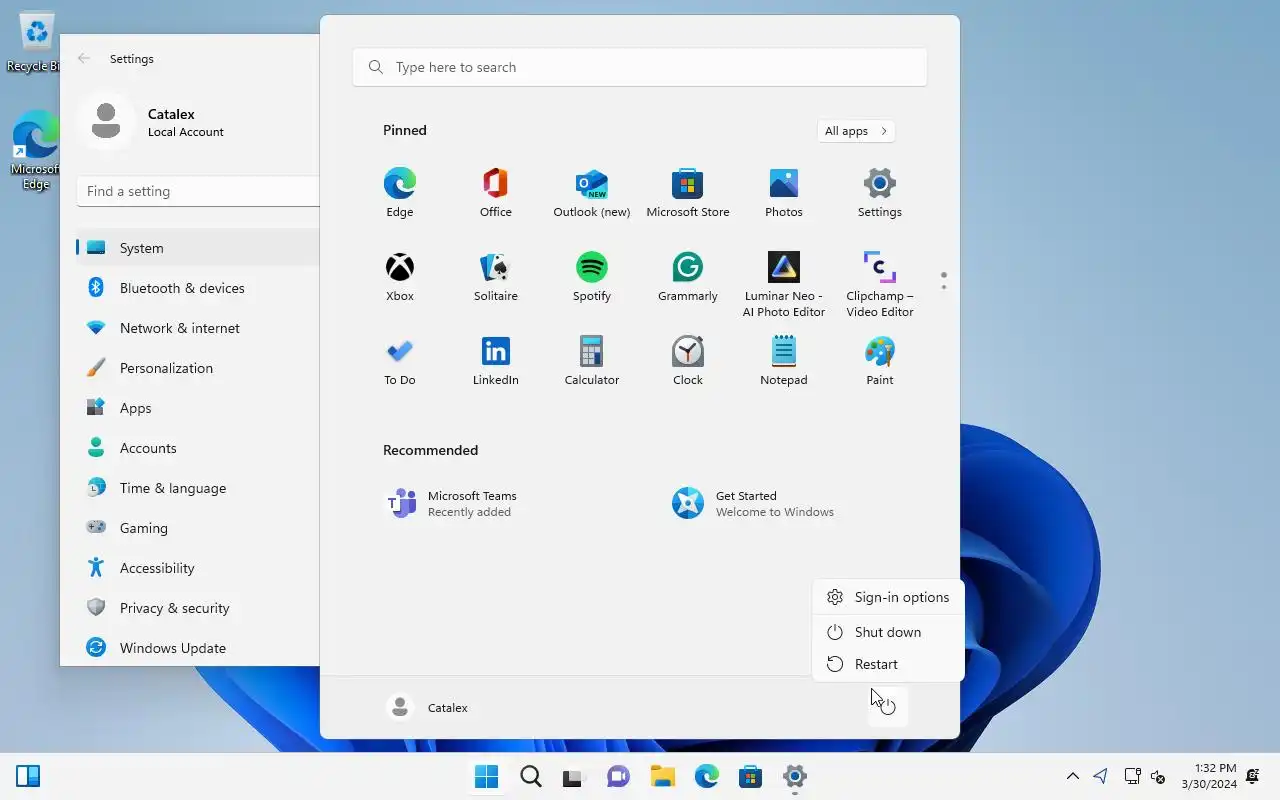This screenshot has width=1280, height=800.
Task: Launch Notepad from pinned apps
Action: (x=783, y=360)
